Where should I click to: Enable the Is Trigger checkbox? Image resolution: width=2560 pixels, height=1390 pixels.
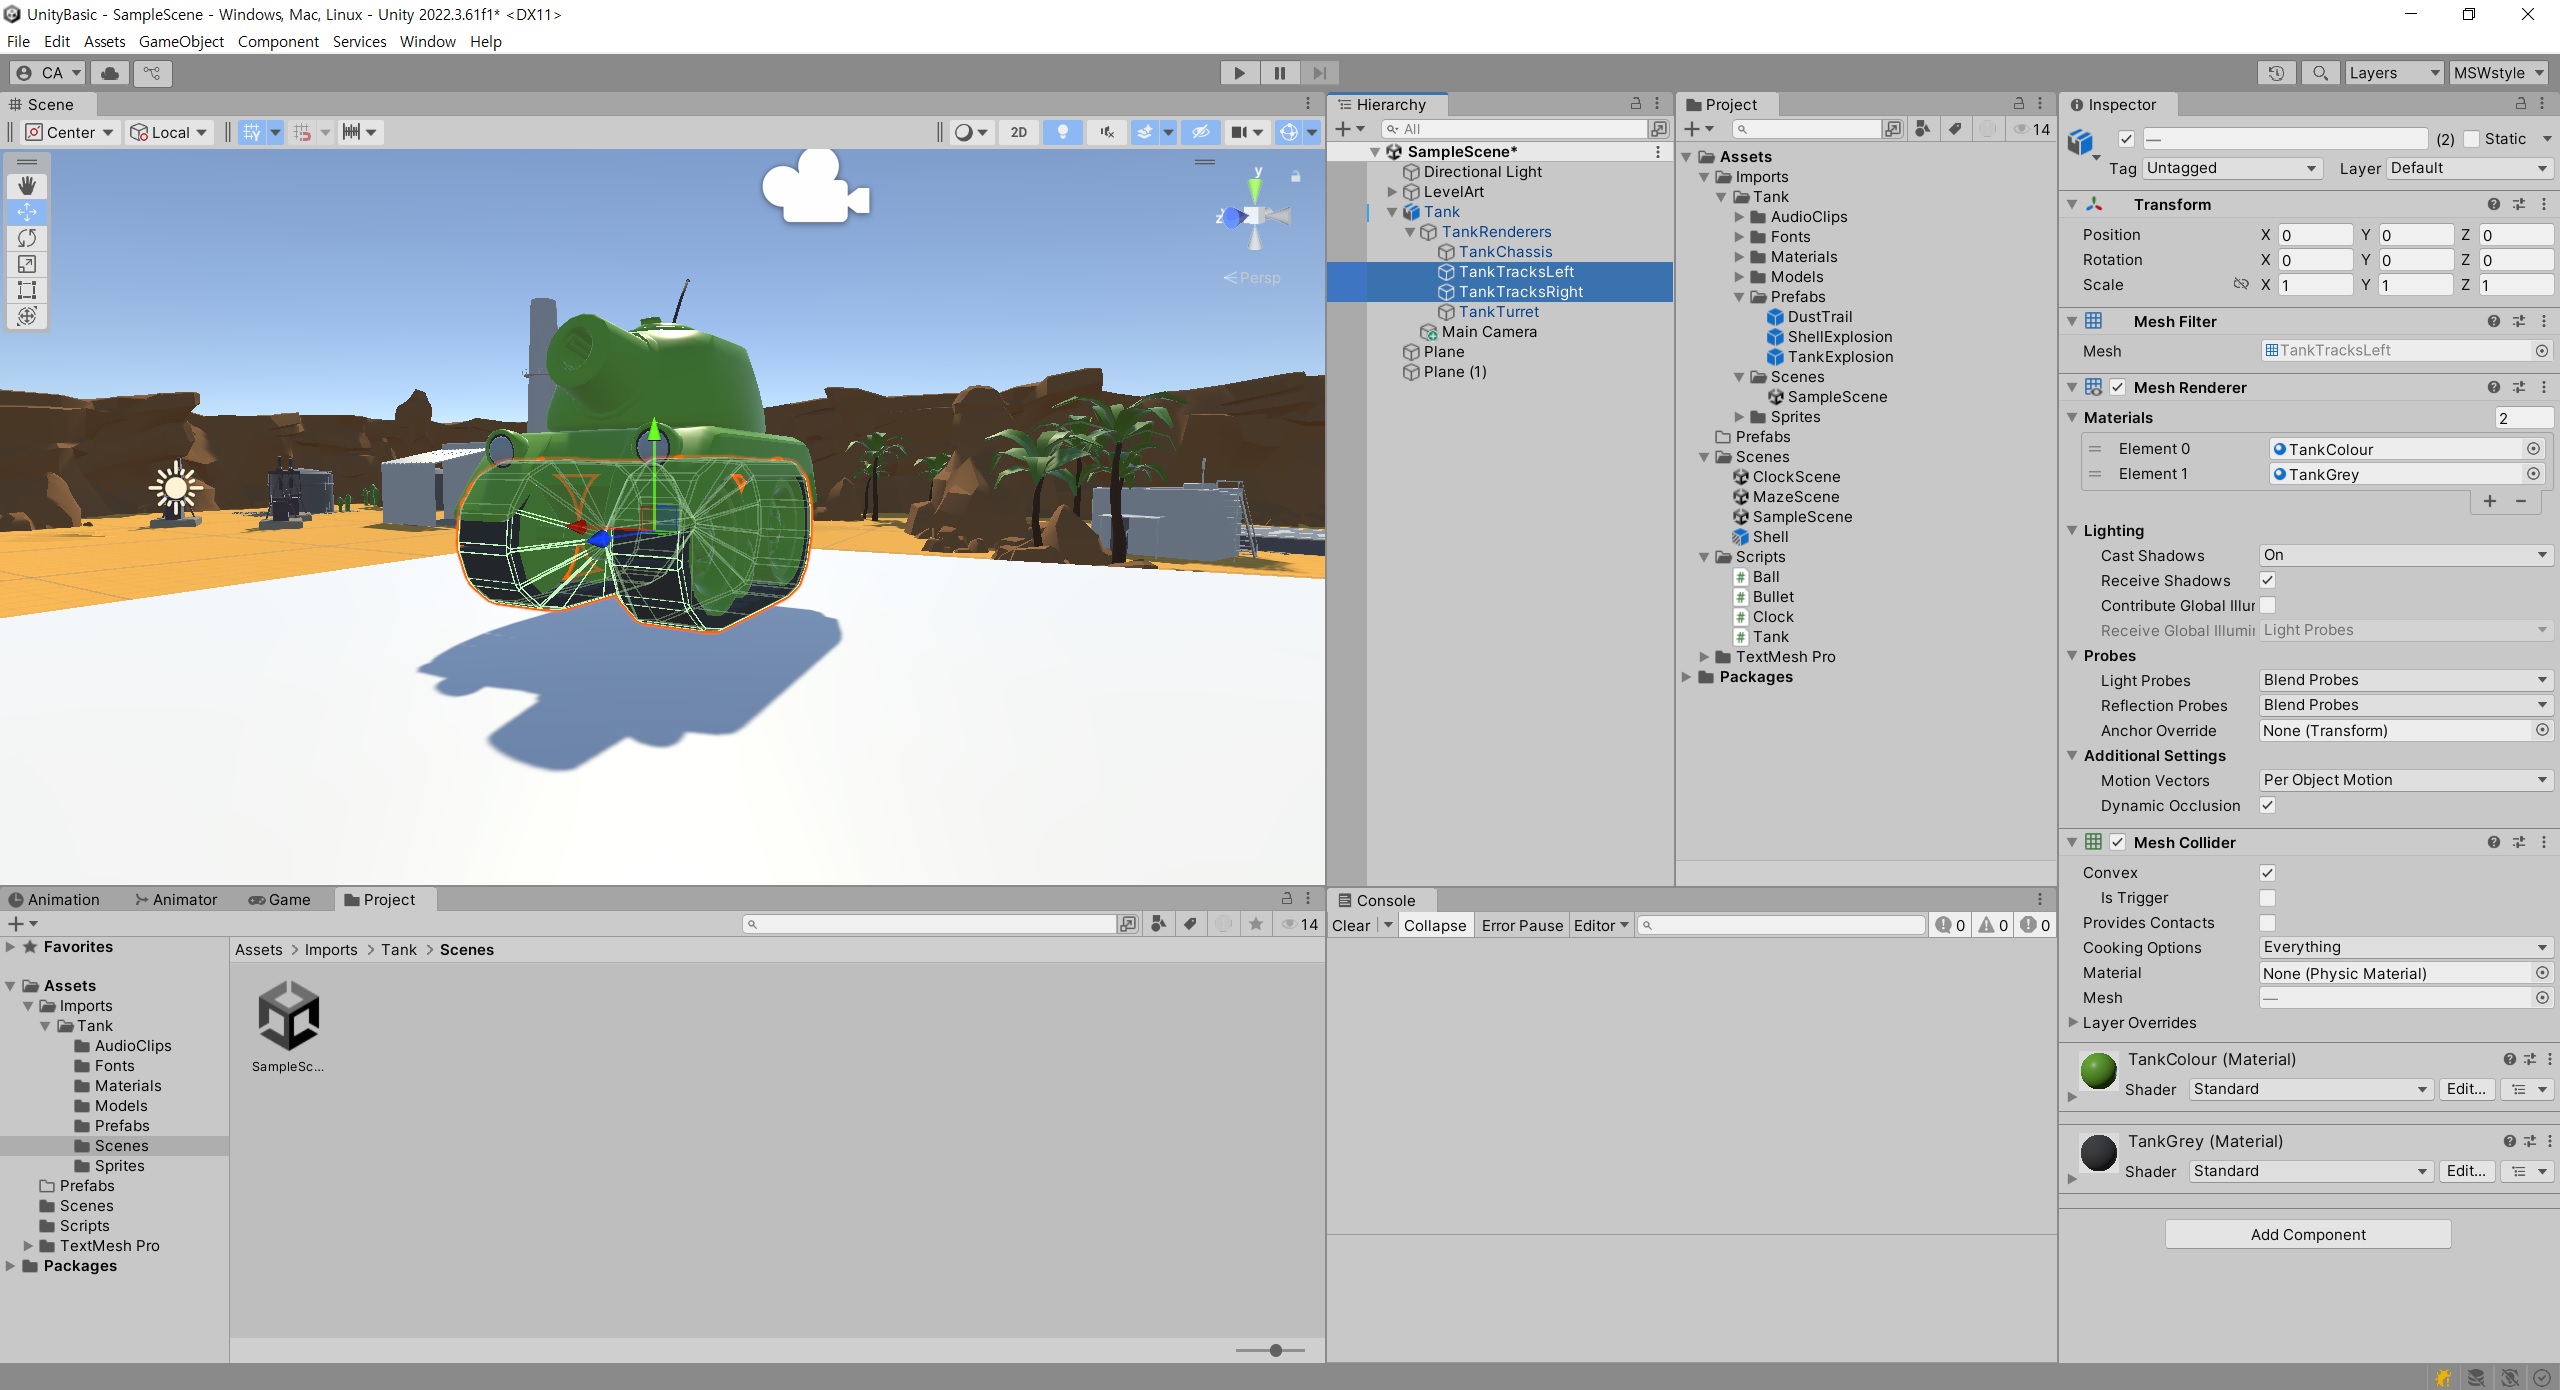pyautogui.click(x=2267, y=898)
